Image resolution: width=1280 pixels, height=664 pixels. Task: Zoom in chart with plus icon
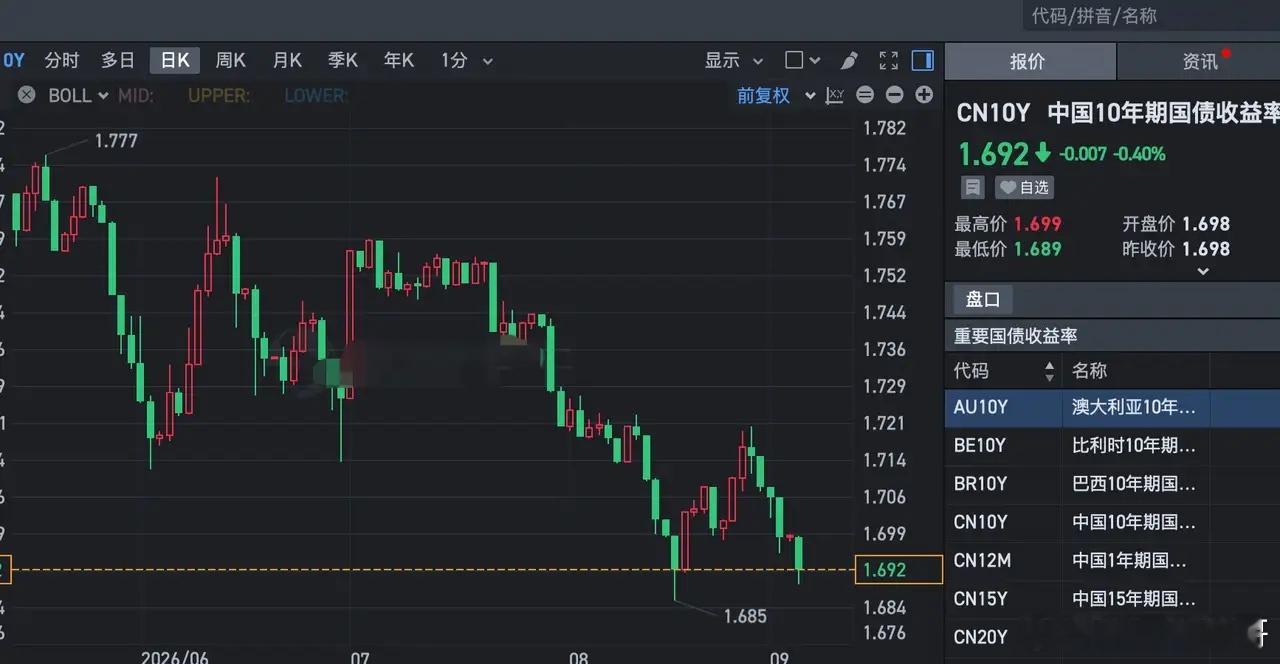click(924, 95)
